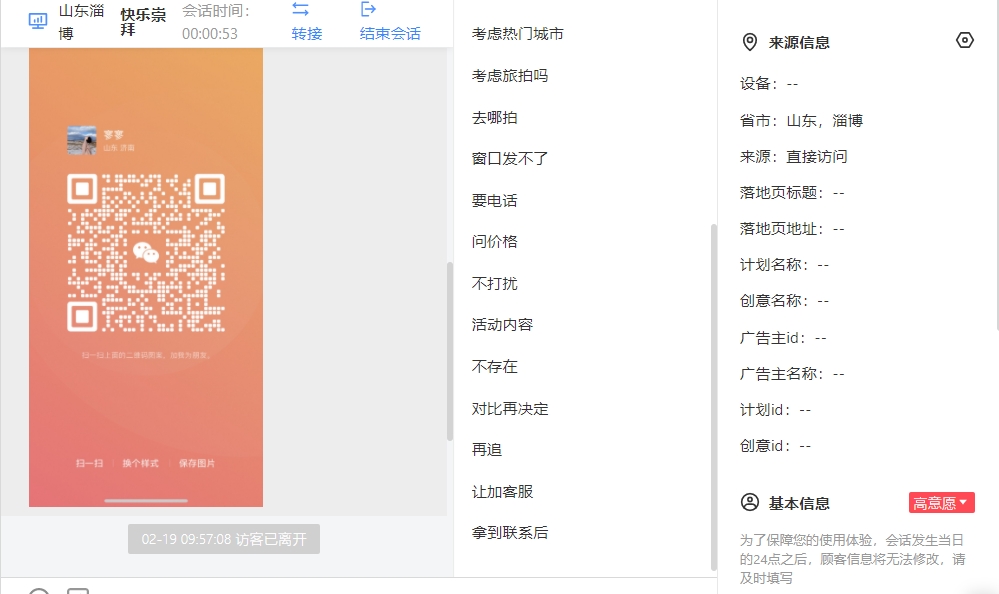
Task: Click the 广告主名称 info row
Action: click(x=792, y=374)
